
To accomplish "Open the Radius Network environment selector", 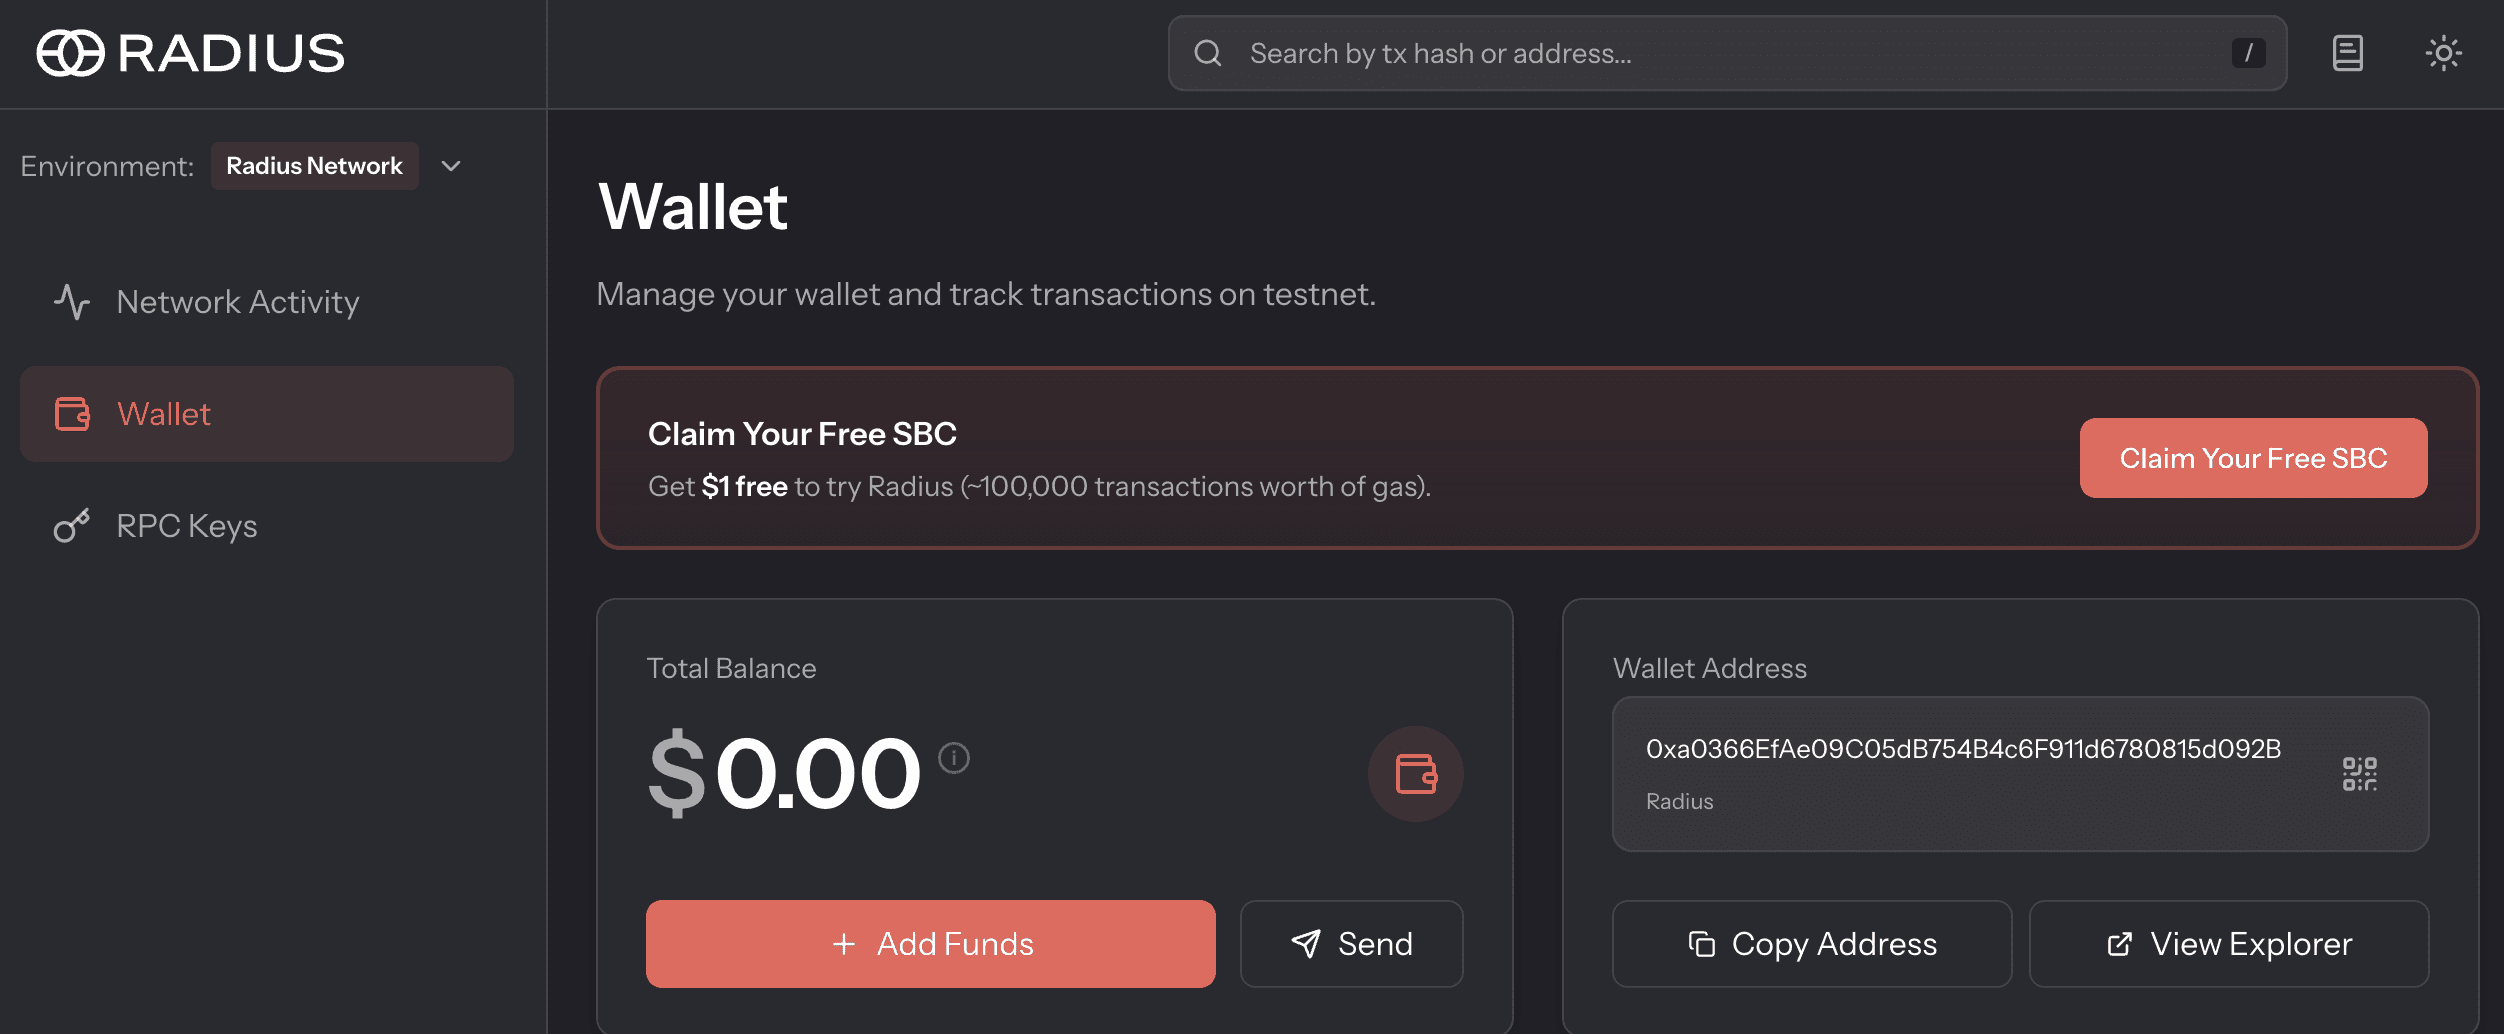I will pyautogui.click(x=314, y=166).
